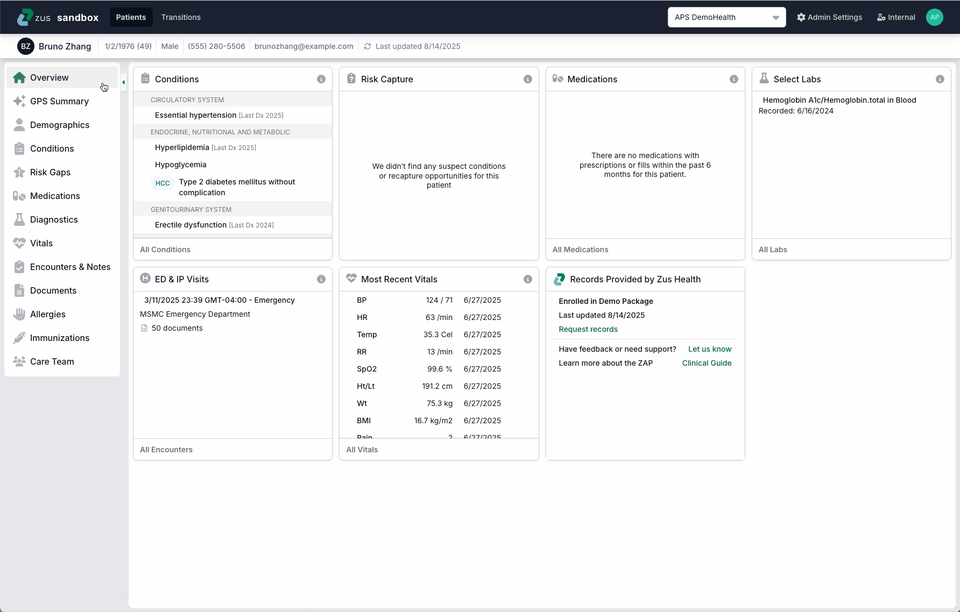The height and width of the screenshot is (612, 960).
Task: Open the All Conditions link
Action: pyautogui.click(x=165, y=250)
